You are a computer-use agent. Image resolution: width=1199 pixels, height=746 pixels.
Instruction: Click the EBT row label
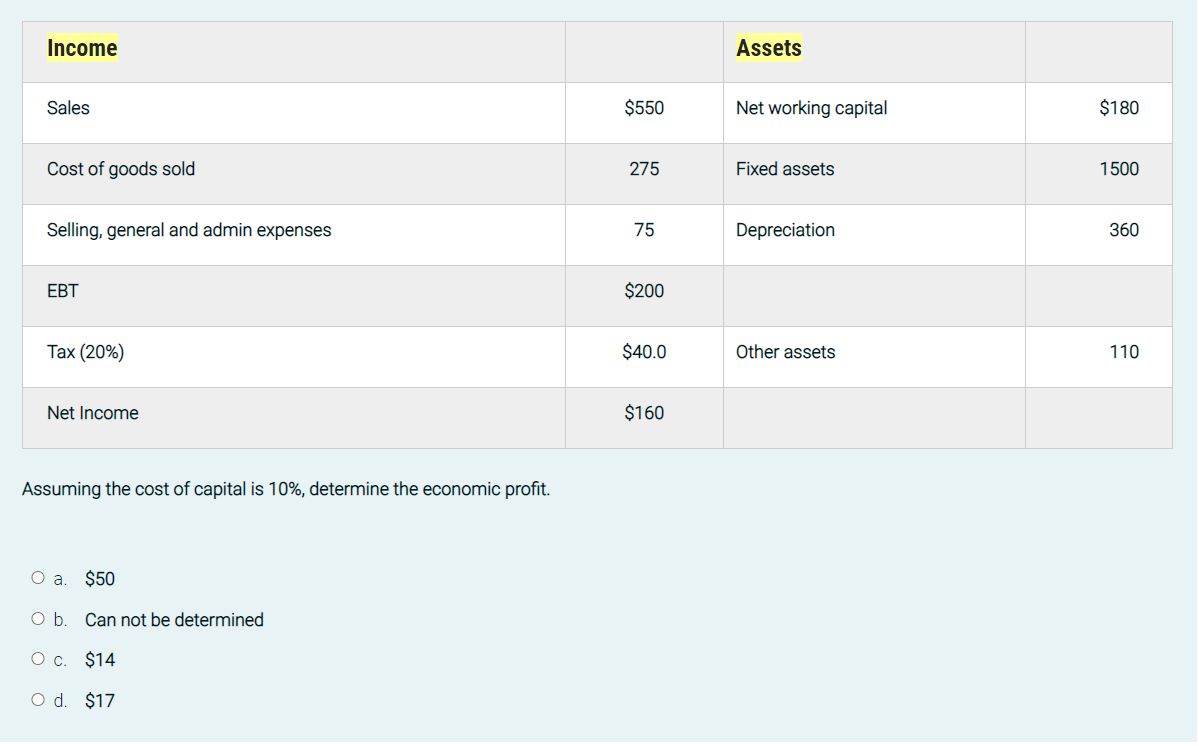pyautogui.click(x=62, y=291)
